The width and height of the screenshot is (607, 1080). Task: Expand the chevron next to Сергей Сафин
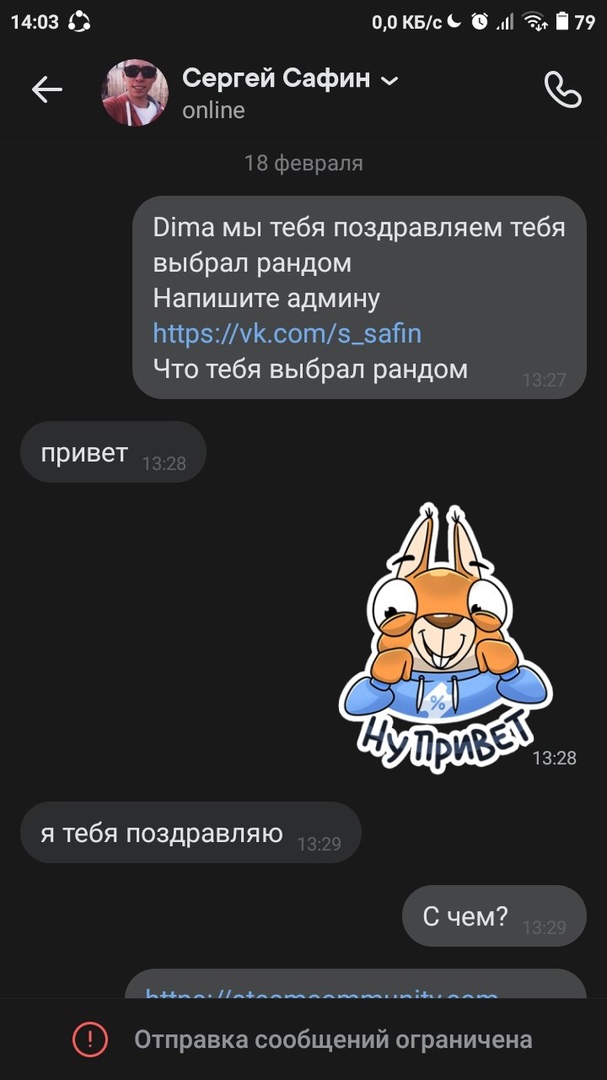[x=390, y=81]
